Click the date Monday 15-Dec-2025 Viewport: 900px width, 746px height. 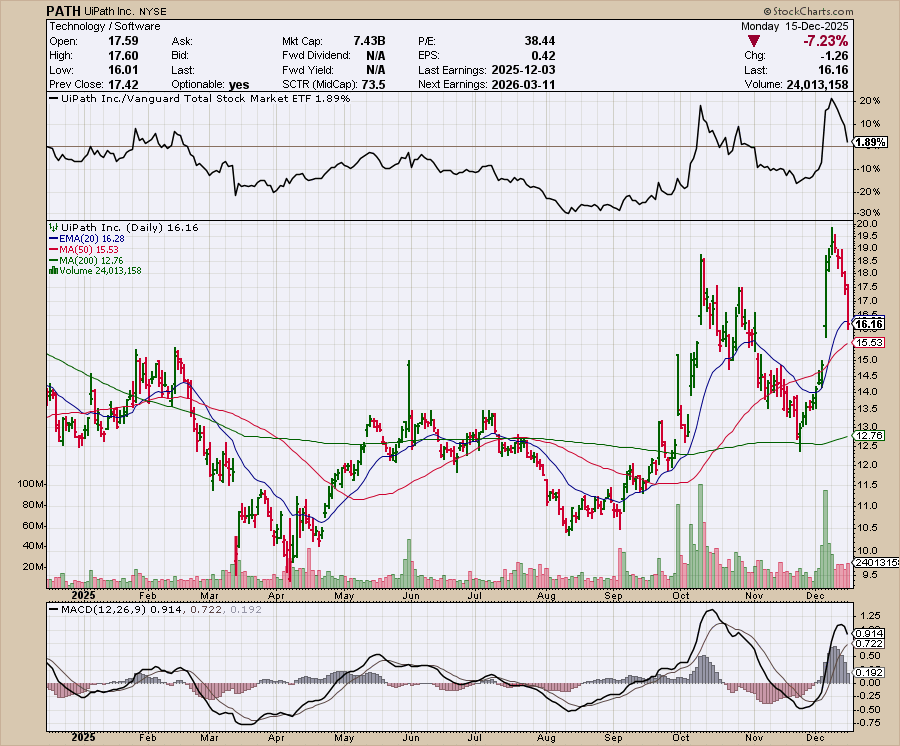click(794, 26)
